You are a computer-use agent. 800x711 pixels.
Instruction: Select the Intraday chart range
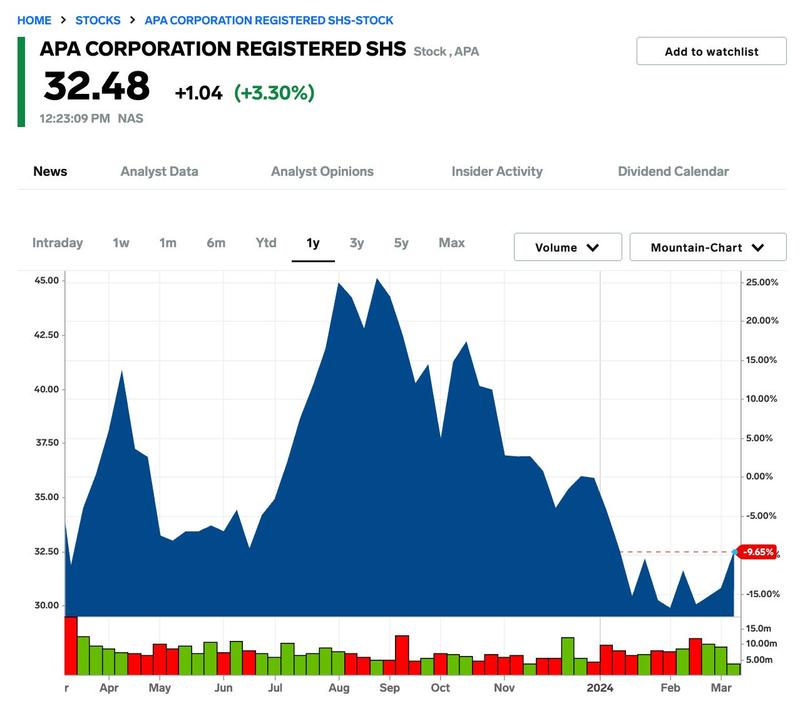[x=58, y=243]
